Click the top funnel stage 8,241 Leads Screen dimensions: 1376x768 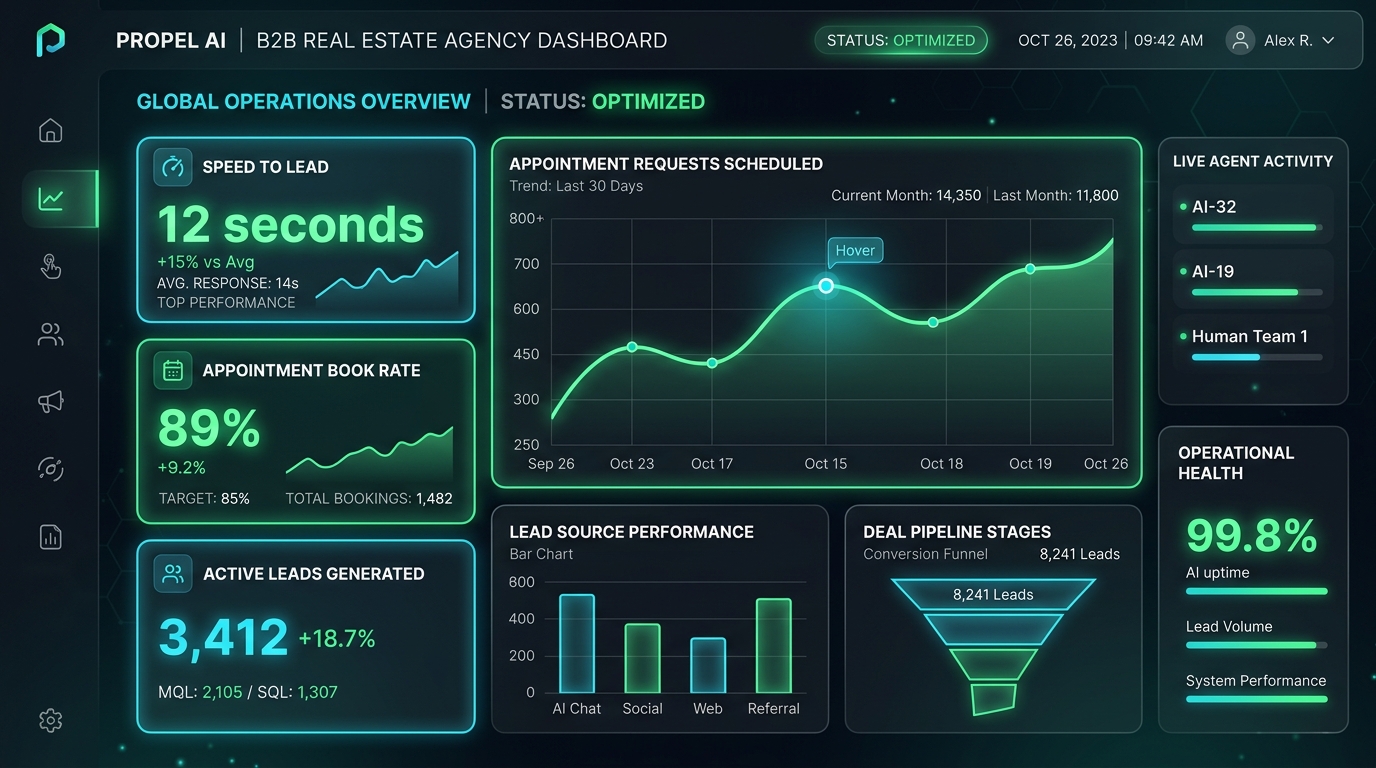pos(993,594)
